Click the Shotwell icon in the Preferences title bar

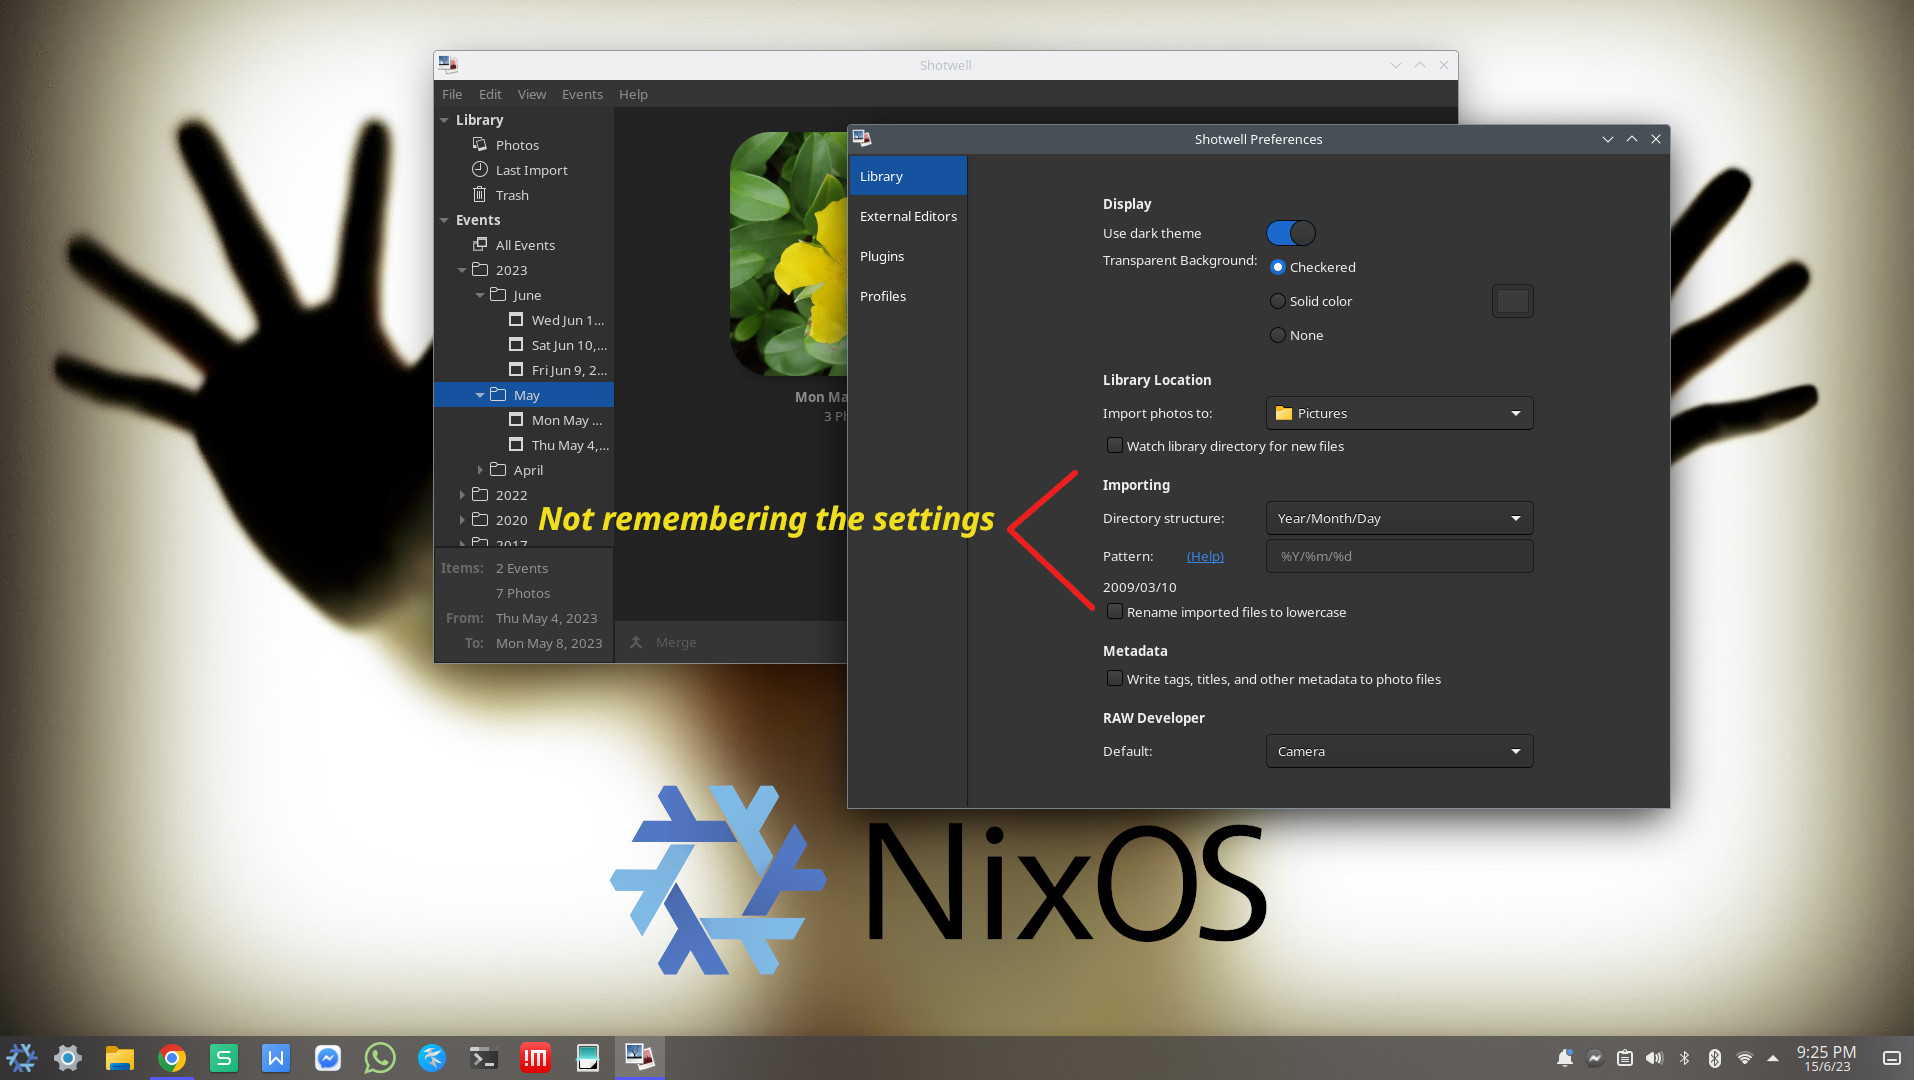(x=861, y=139)
